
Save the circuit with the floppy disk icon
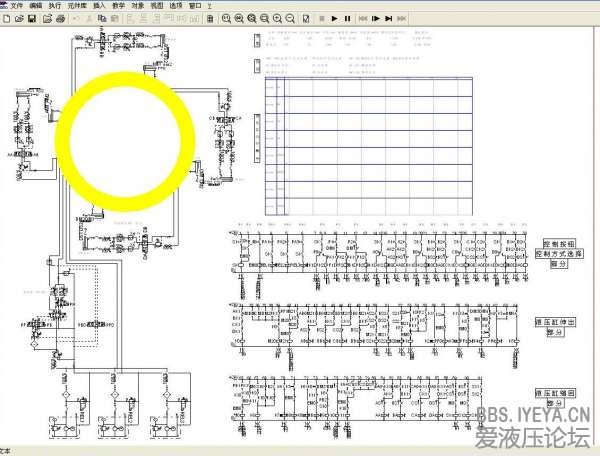31,18
